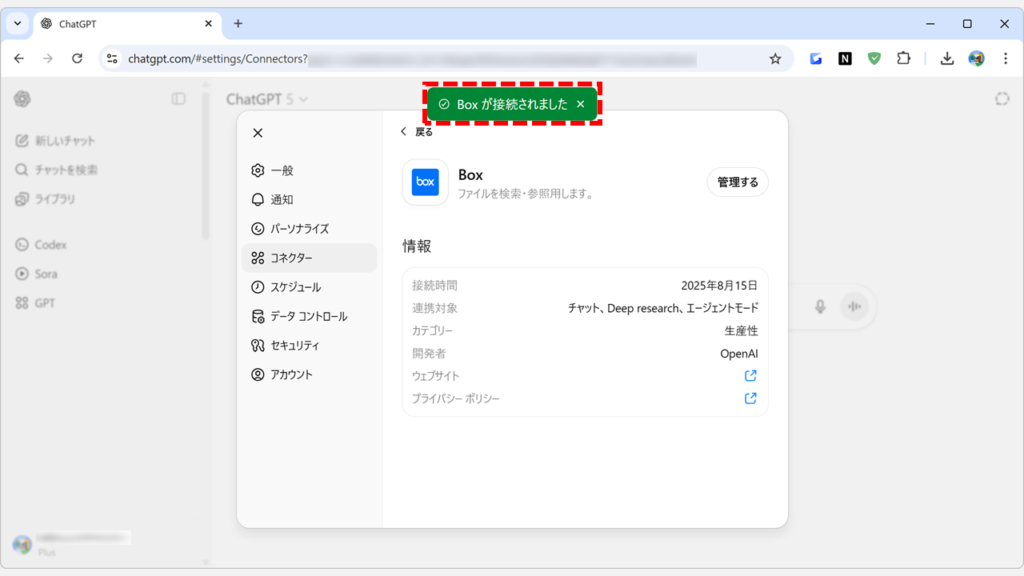Click the 生産性 category value
The height and width of the screenshot is (576, 1024).
click(x=741, y=331)
